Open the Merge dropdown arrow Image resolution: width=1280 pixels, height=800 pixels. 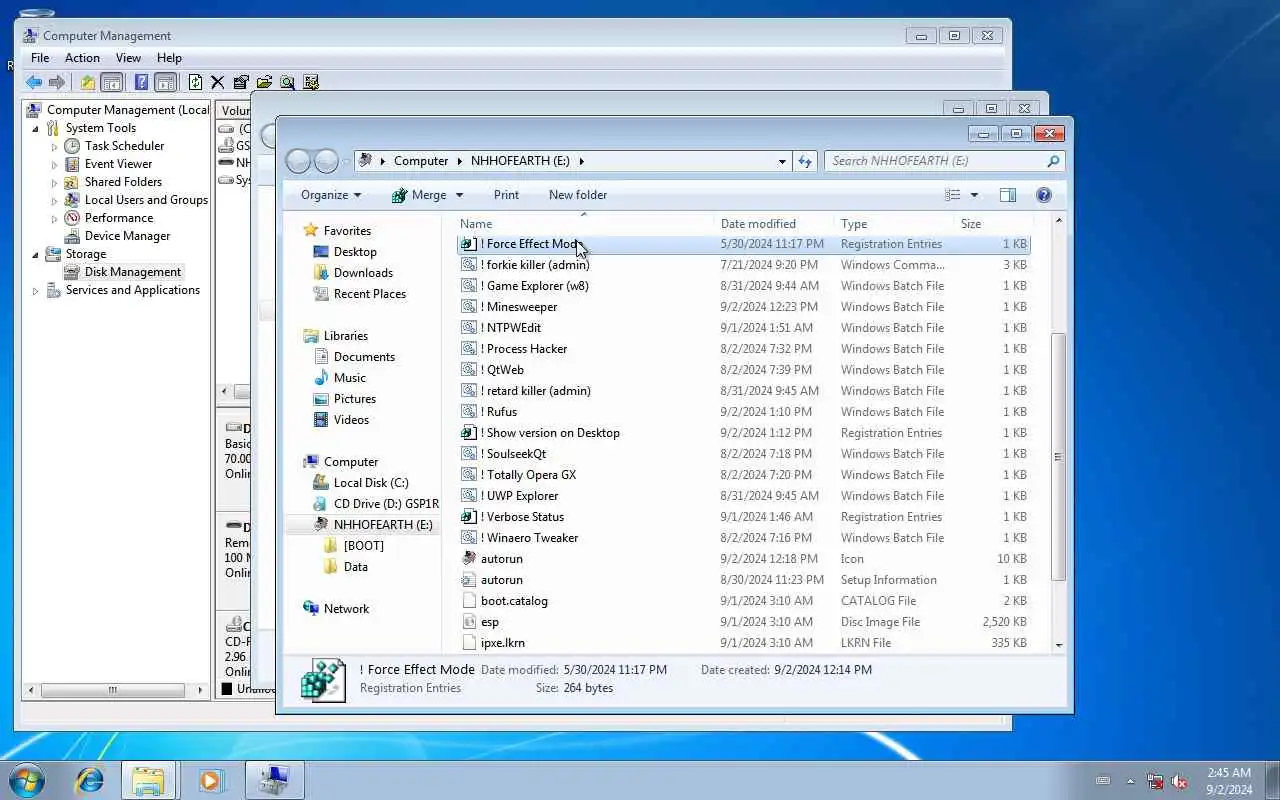pos(460,195)
